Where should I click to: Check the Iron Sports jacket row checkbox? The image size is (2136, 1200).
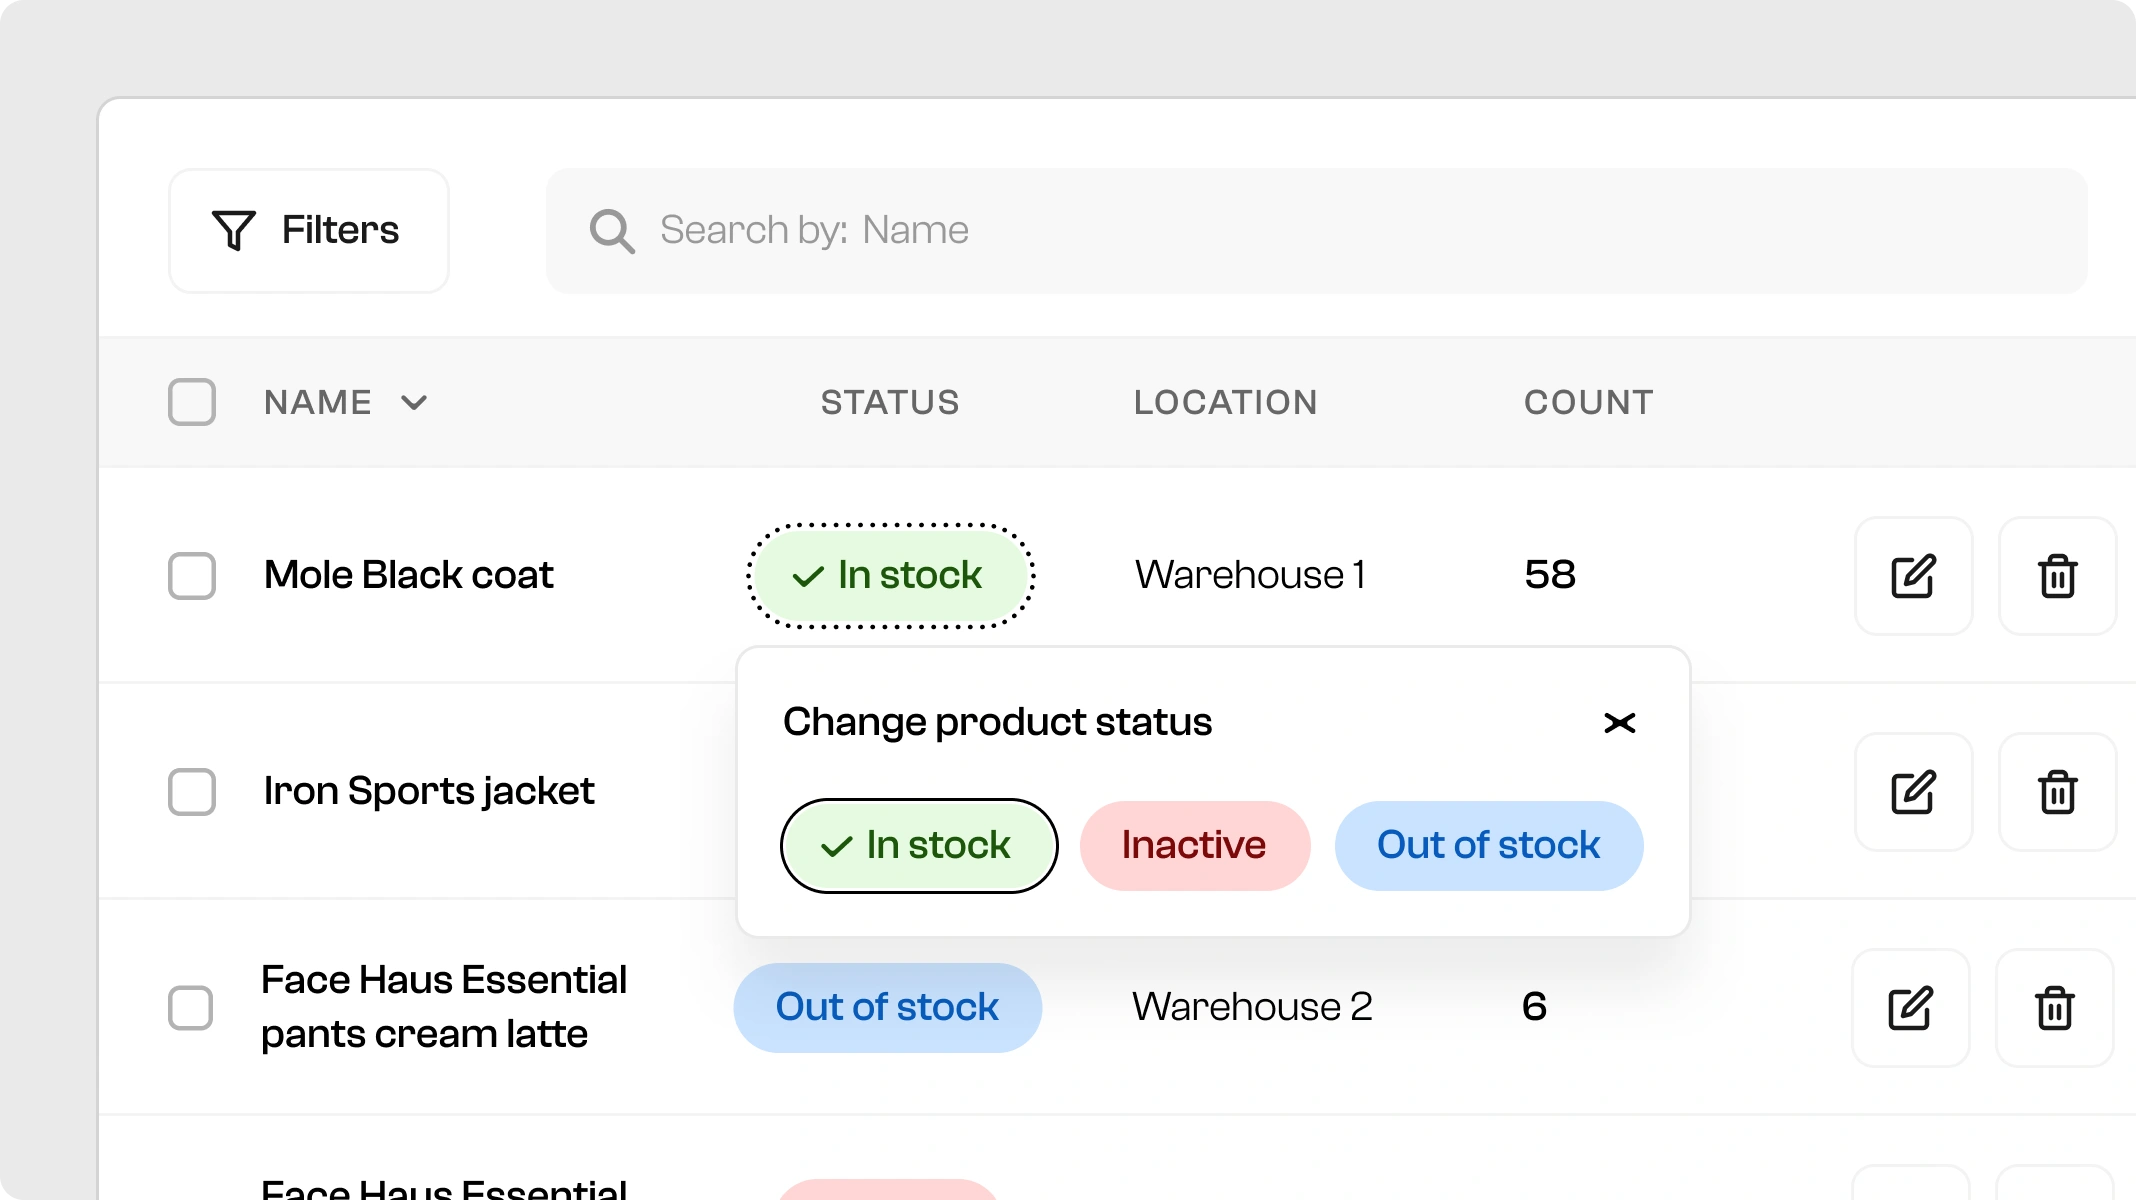(x=192, y=791)
